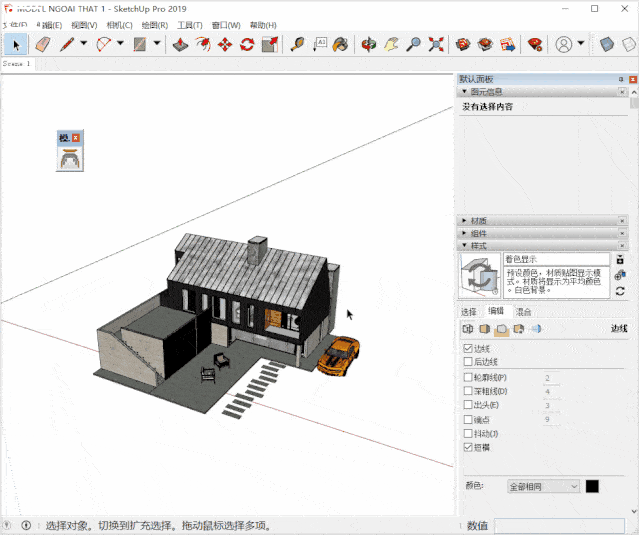Open the Shape tool dropdown arrow
Image resolution: width=639 pixels, height=535 pixels.
[157, 43]
